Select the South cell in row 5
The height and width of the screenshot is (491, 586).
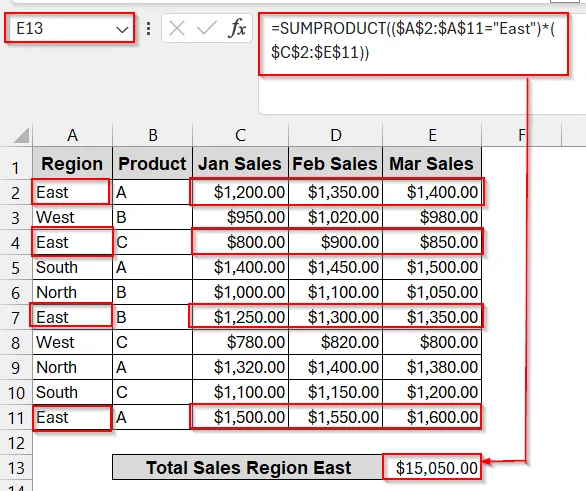pos(73,267)
